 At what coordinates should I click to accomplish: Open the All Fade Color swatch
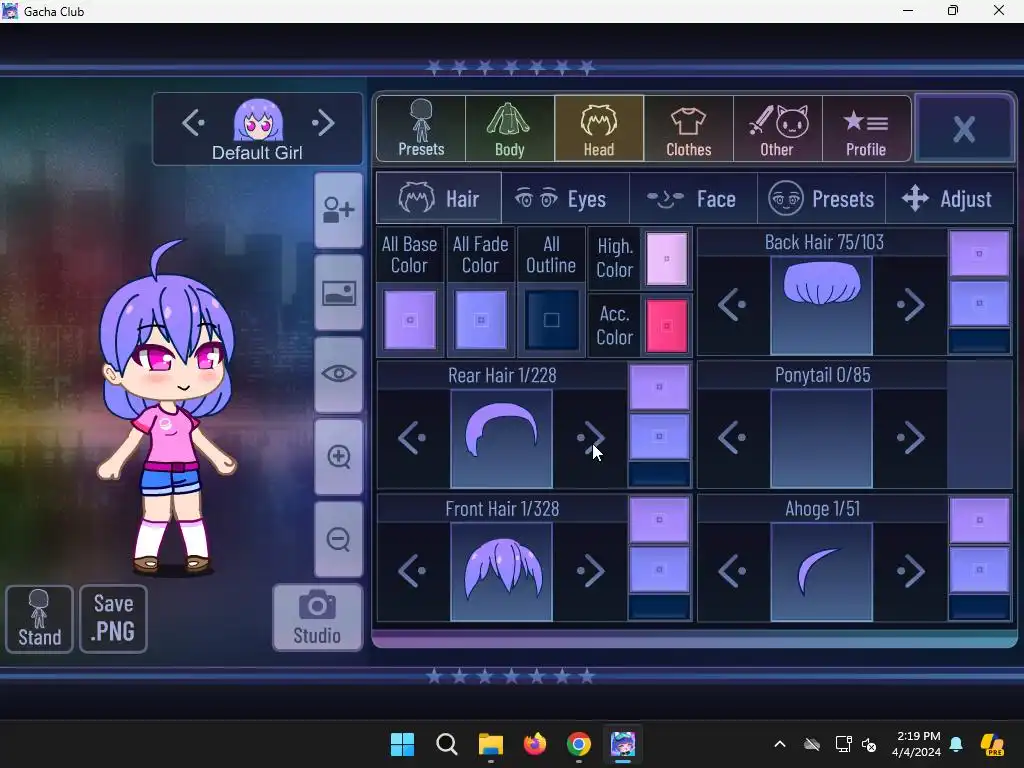[481, 320]
